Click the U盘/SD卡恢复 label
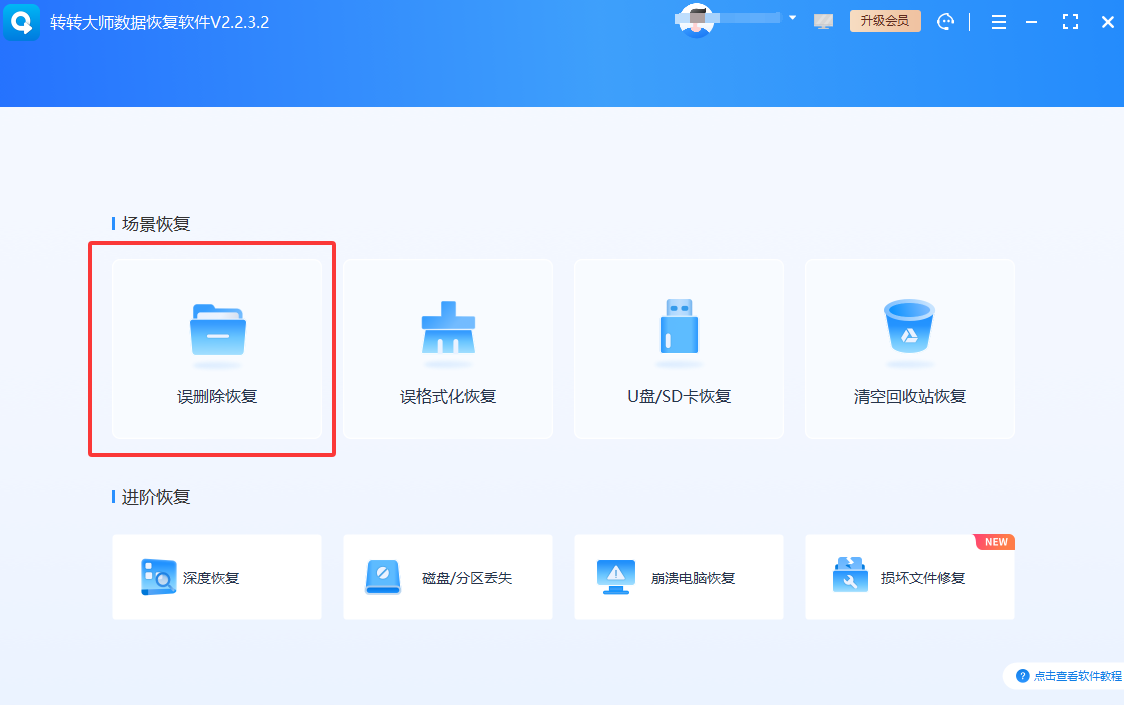This screenshot has height=705, width=1124. click(x=679, y=397)
